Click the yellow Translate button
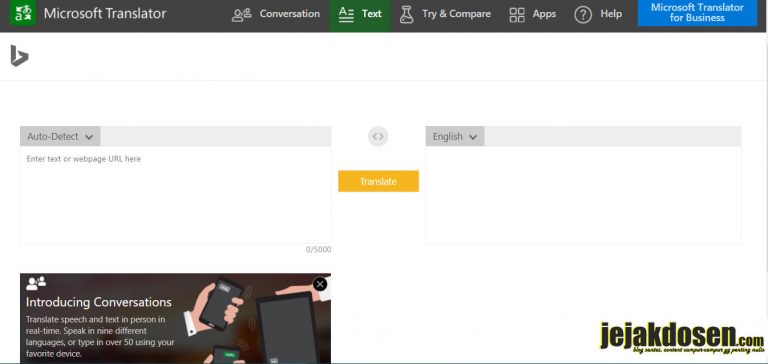This screenshot has height=364, width=768. [378, 181]
